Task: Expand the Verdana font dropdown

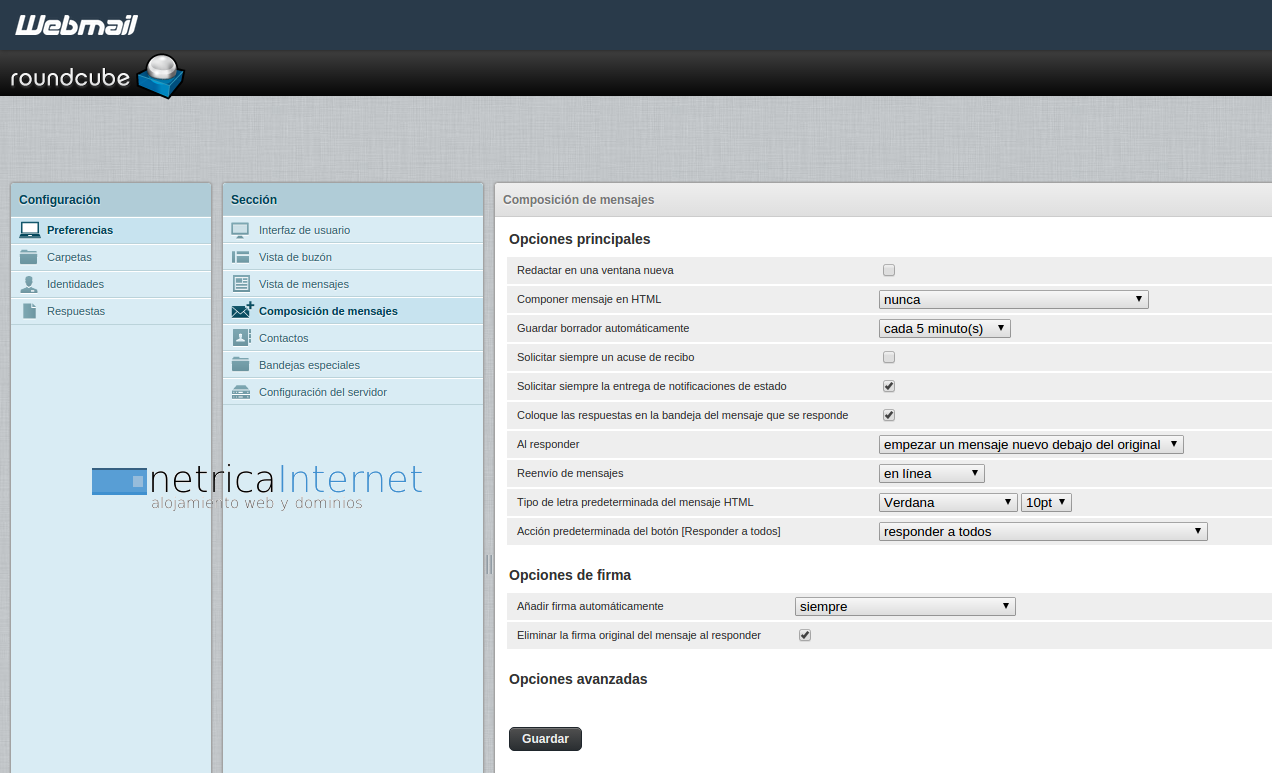Action: pos(948,503)
